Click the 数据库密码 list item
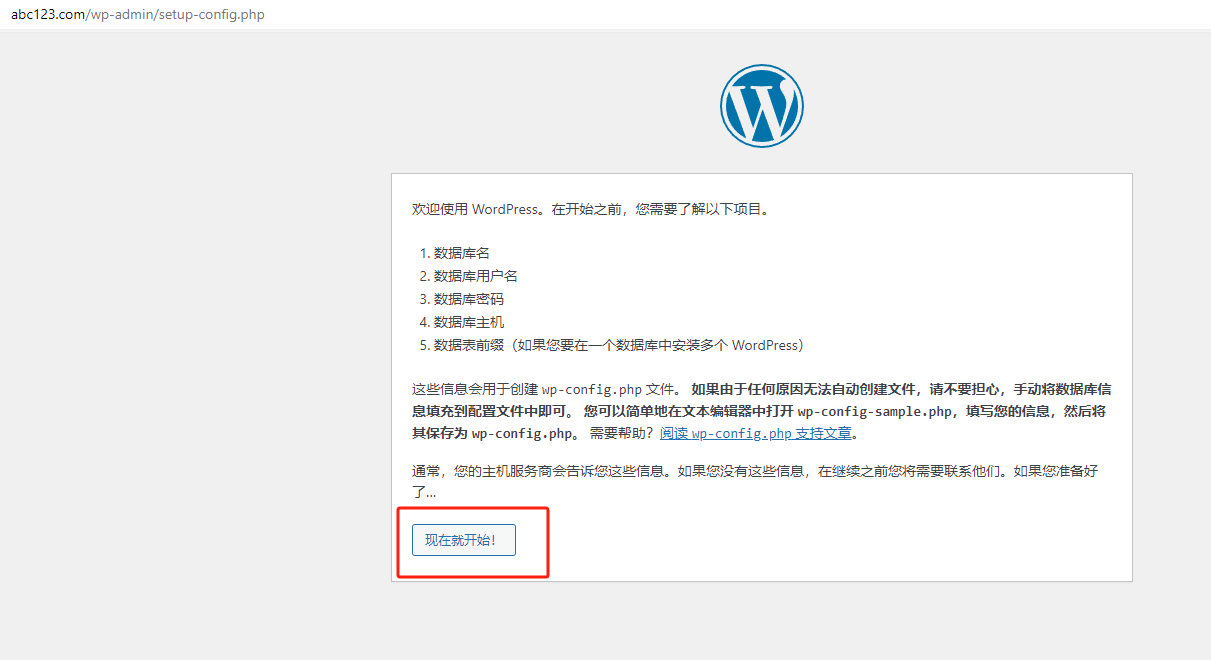1211x660 pixels. 469,300
